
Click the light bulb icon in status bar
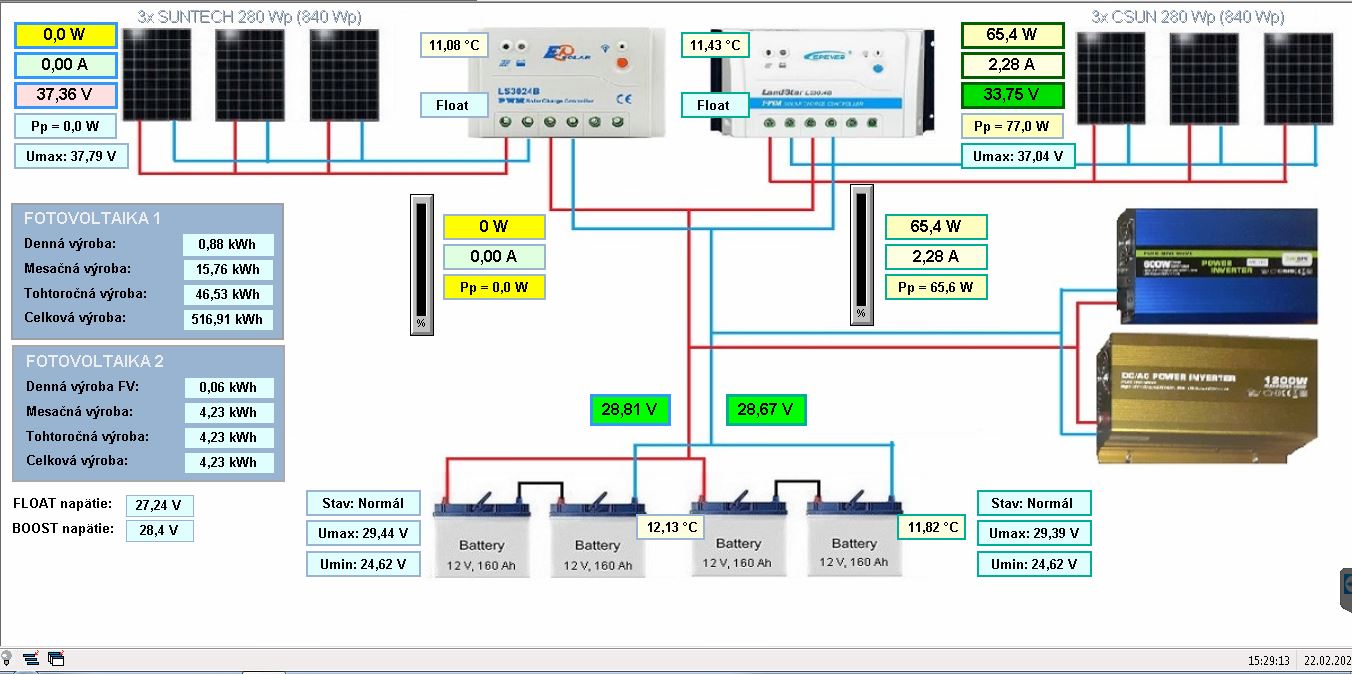coord(6,659)
